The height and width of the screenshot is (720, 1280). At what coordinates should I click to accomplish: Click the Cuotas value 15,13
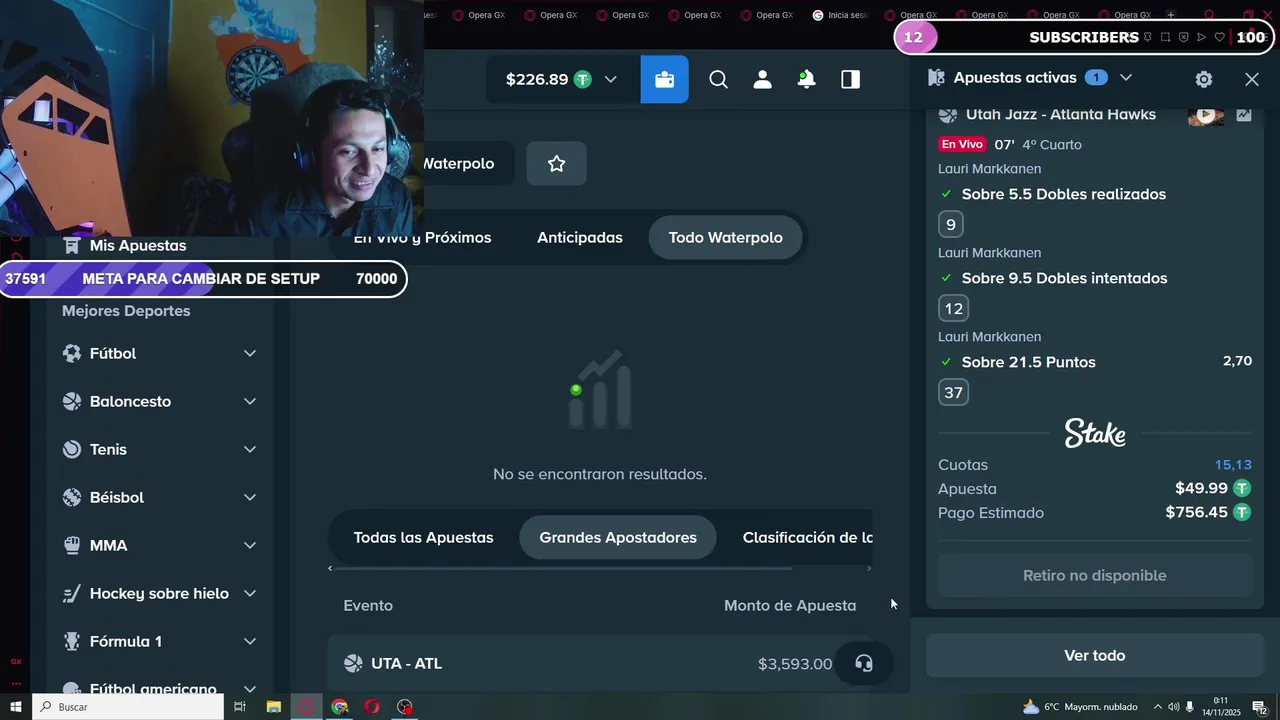[x=1233, y=465]
